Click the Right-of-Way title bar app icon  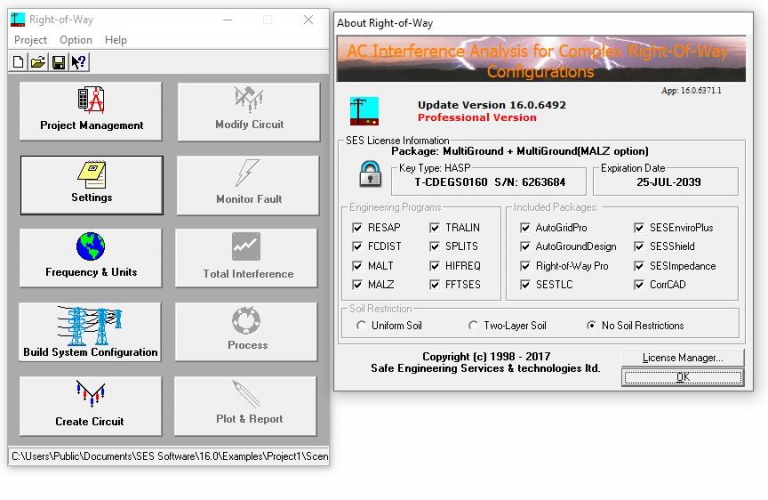point(18,20)
